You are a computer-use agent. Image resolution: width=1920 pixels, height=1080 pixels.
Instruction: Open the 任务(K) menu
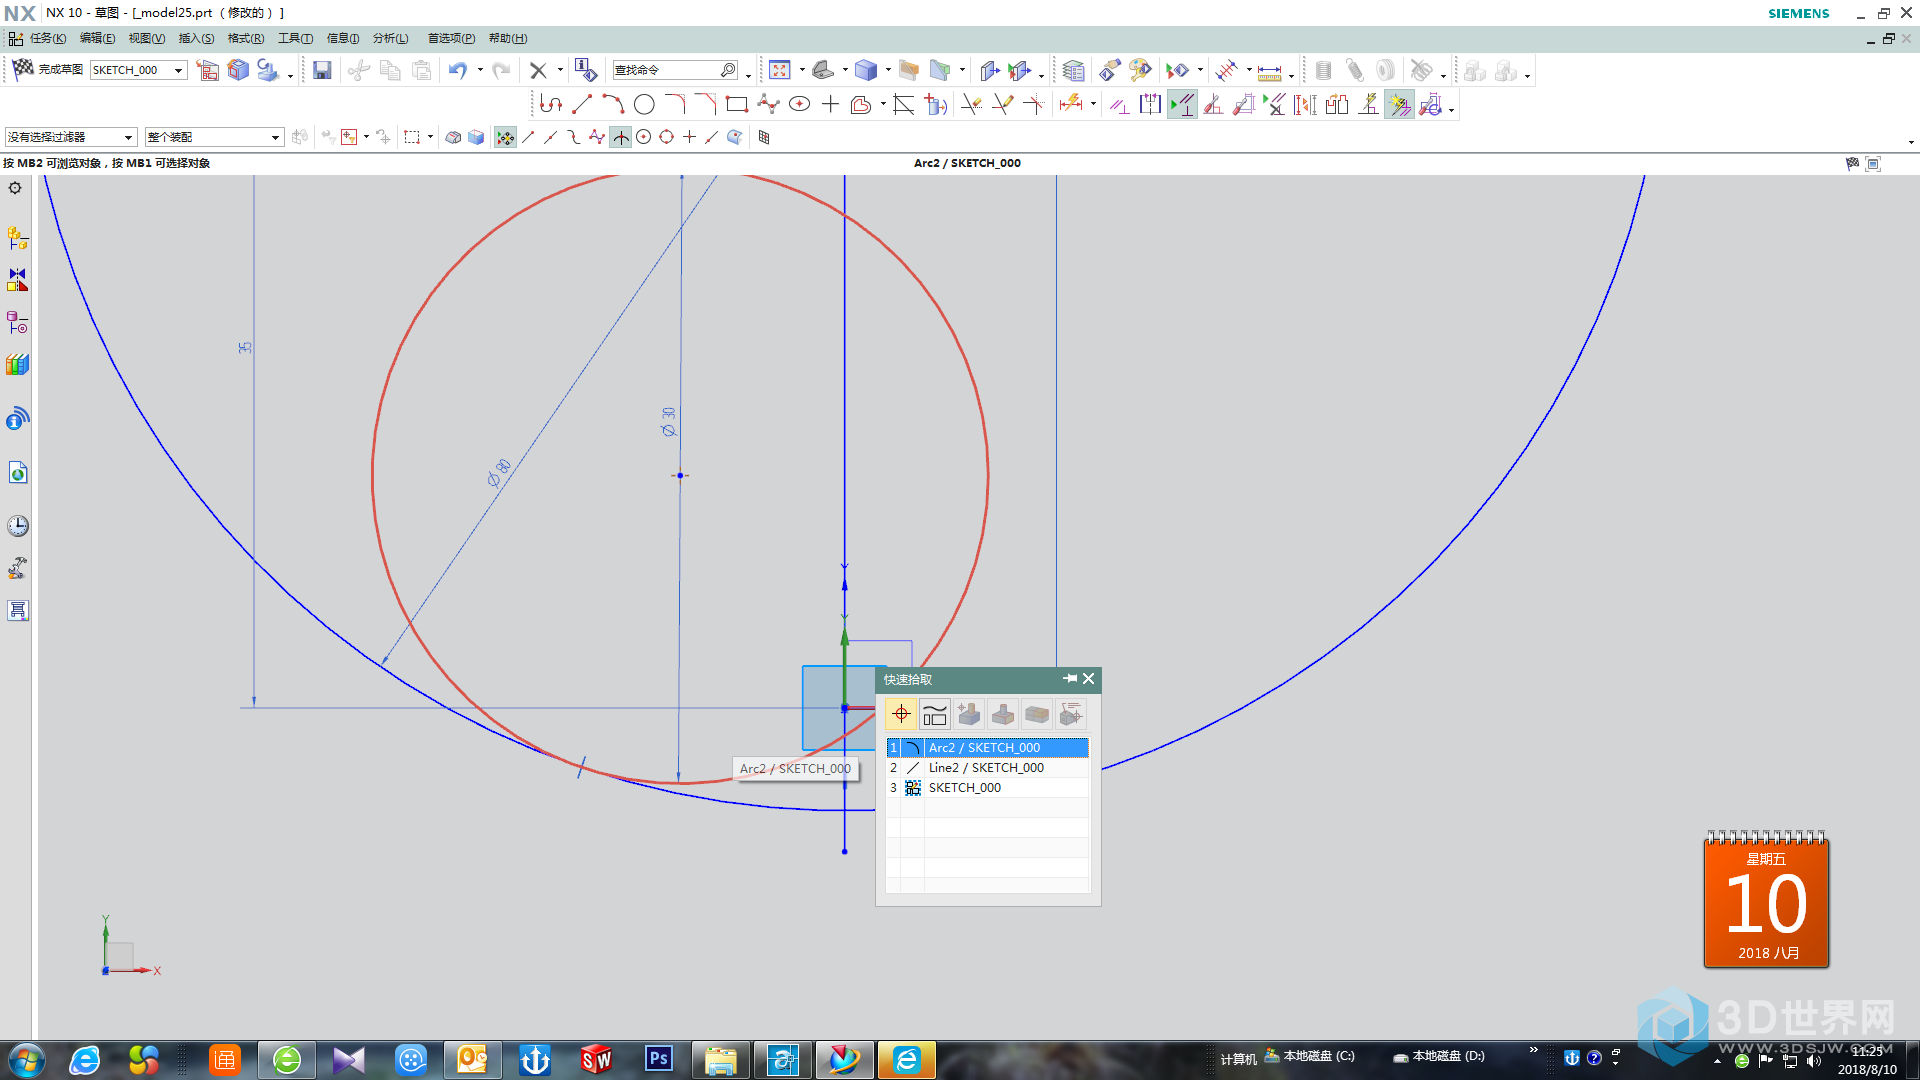tap(47, 38)
